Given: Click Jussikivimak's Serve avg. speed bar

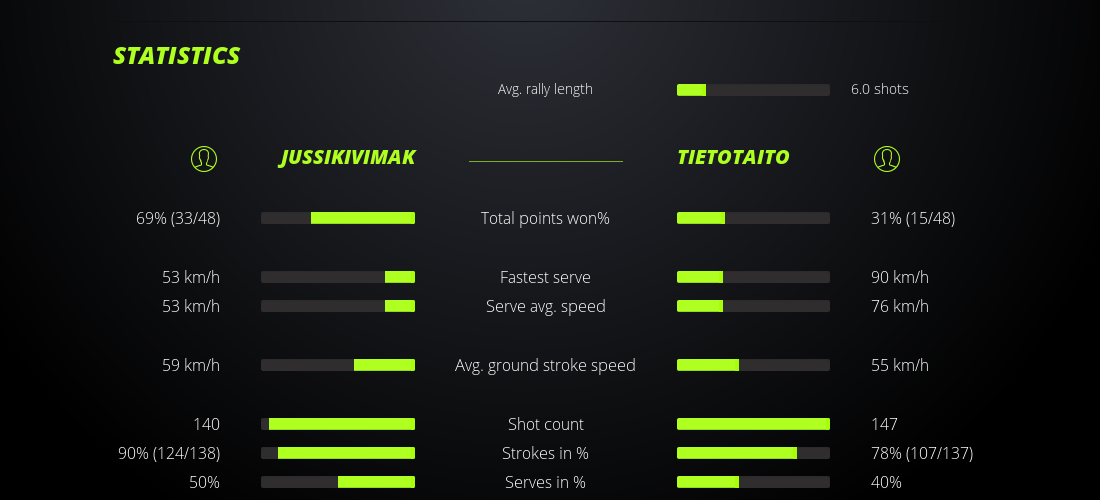Looking at the screenshot, I should 338,306.
